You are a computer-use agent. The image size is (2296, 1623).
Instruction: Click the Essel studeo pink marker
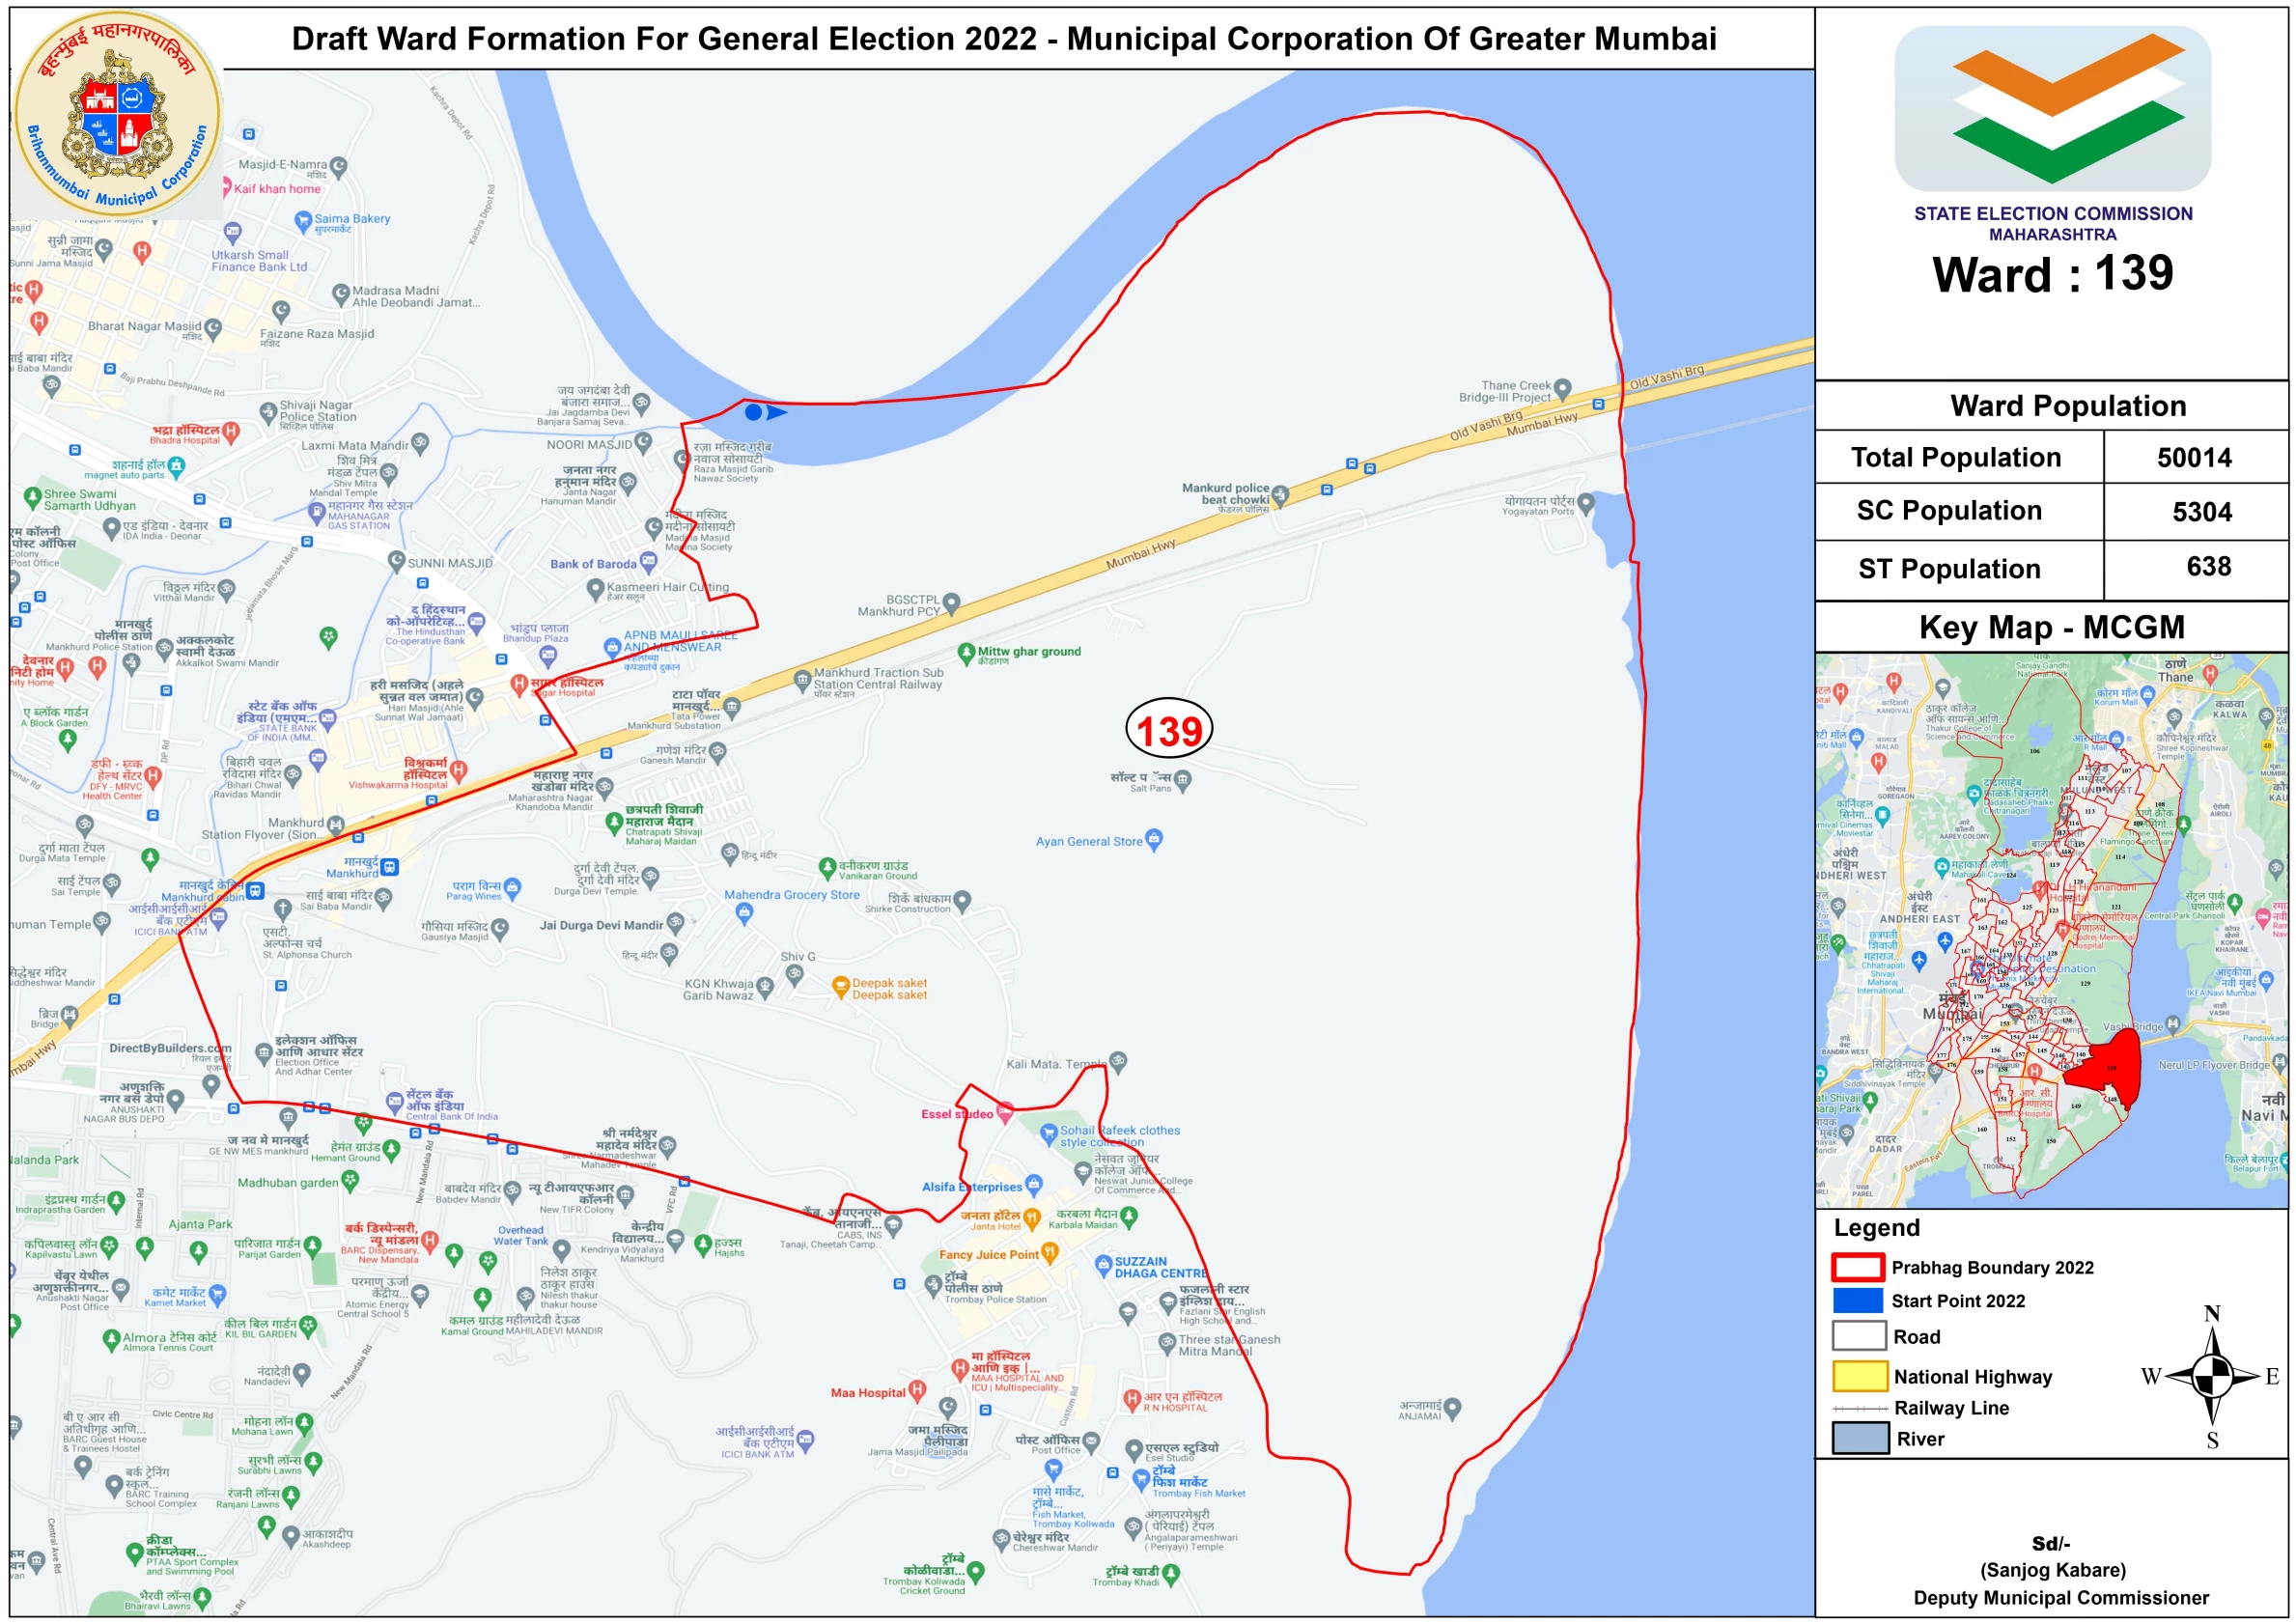pyautogui.click(x=1005, y=1112)
